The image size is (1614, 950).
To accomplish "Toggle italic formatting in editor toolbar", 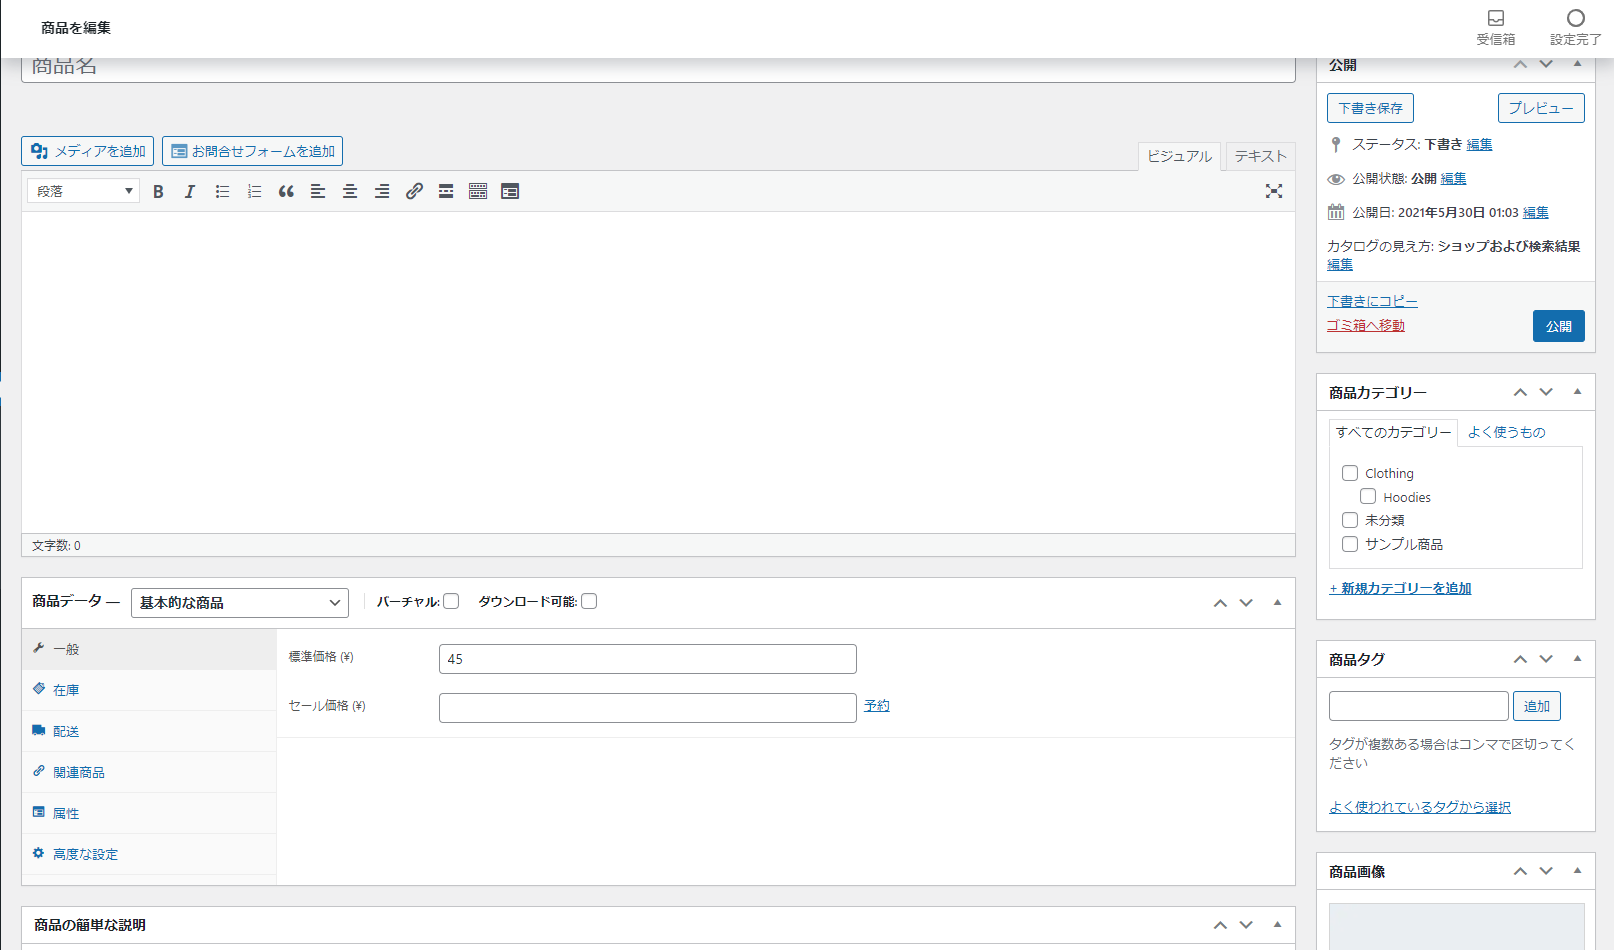I will point(190,191).
